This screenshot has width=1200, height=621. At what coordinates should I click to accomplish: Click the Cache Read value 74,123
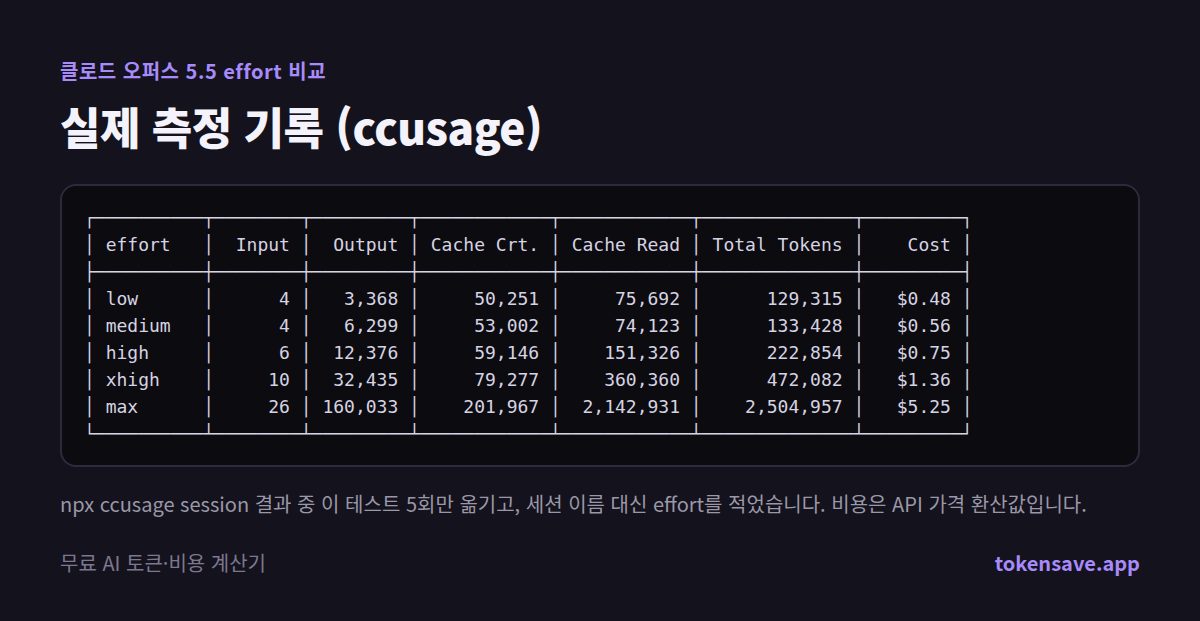pyautogui.click(x=647, y=325)
